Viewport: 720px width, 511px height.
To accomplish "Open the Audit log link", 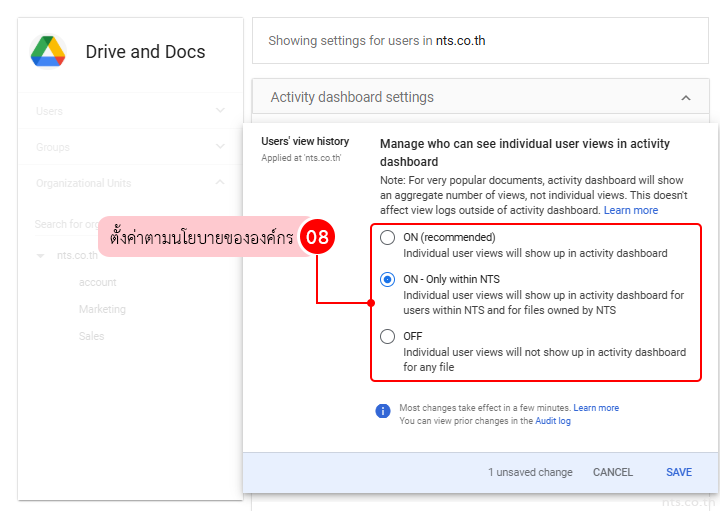I will point(551,422).
